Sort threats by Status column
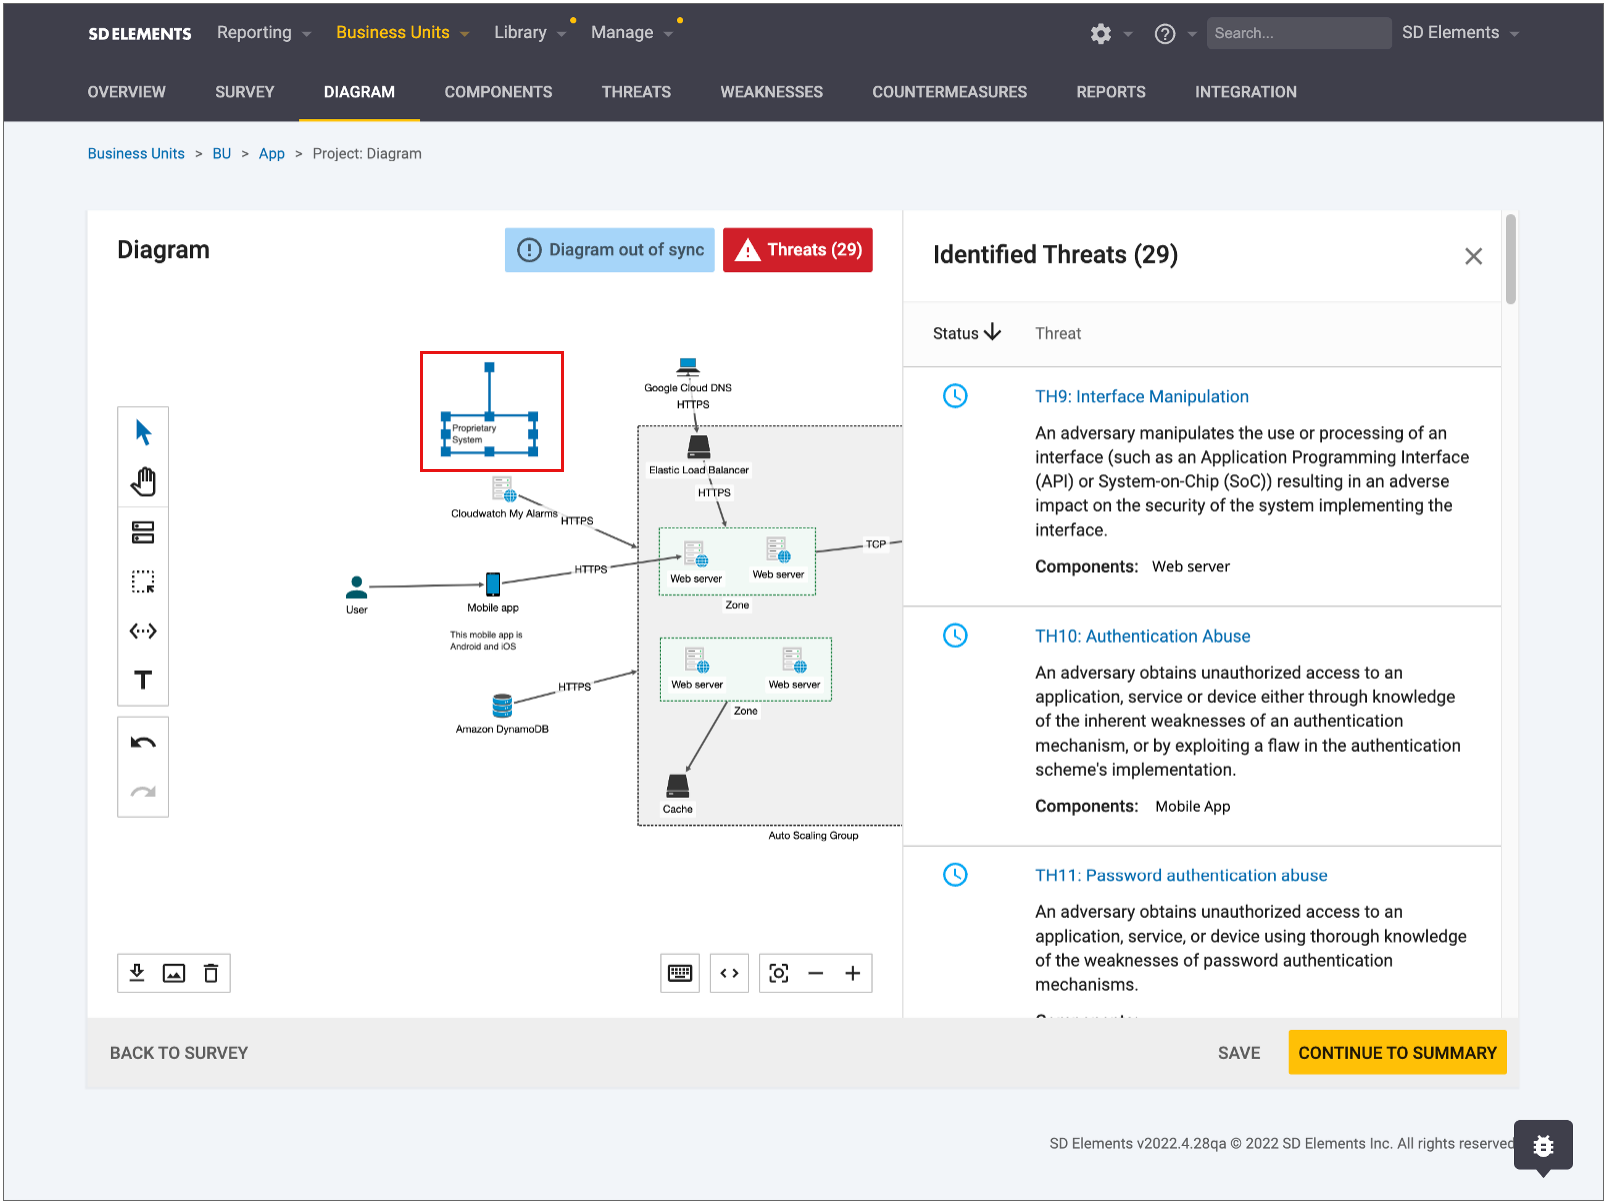 (x=966, y=333)
